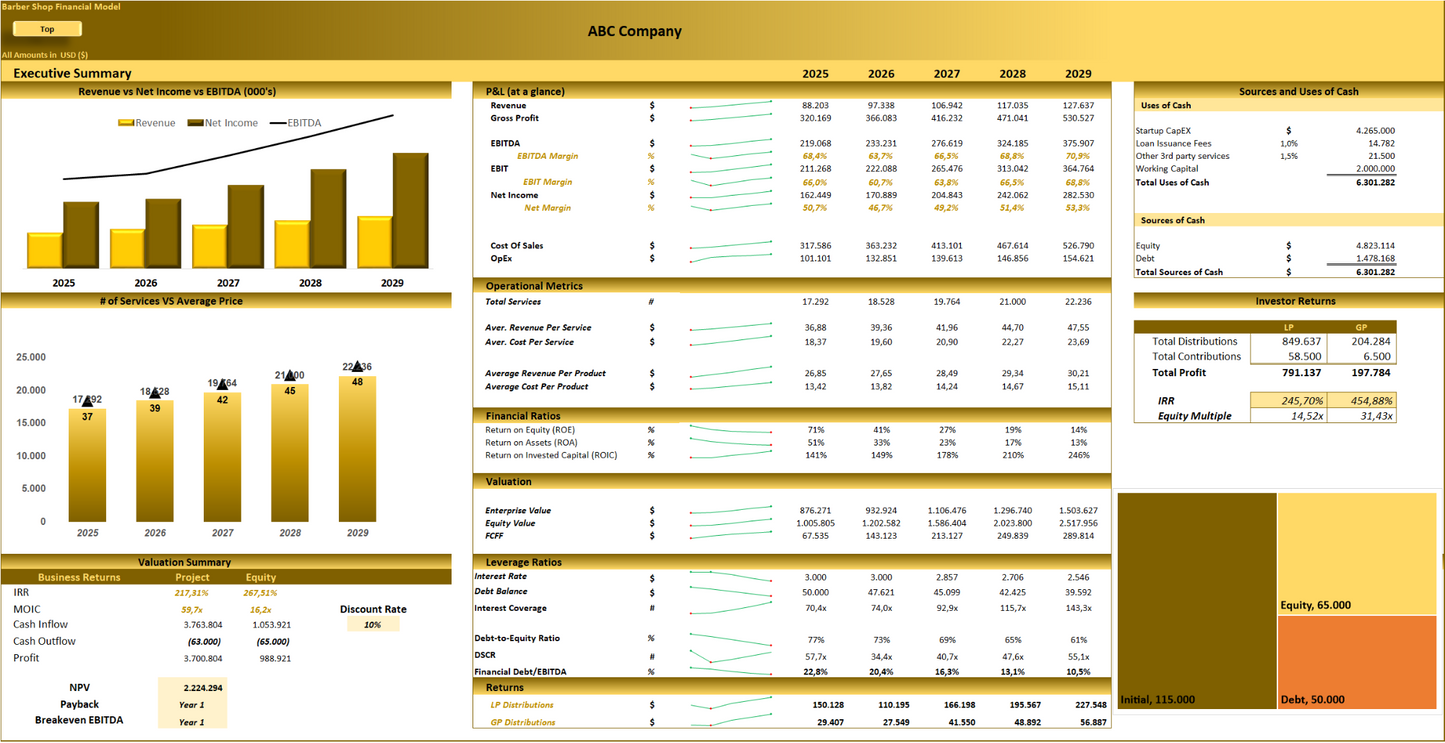The width and height of the screenshot is (1445, 743).
Task: Click the 2025 Revenue bar in chart
Action: (45, 250)
